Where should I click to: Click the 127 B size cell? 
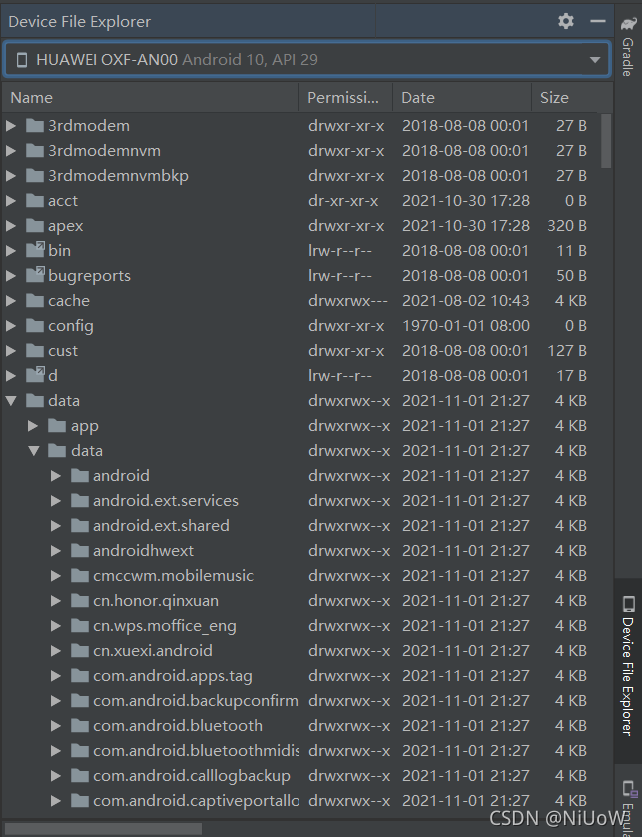pyautogui.click(x=567, y=351)
